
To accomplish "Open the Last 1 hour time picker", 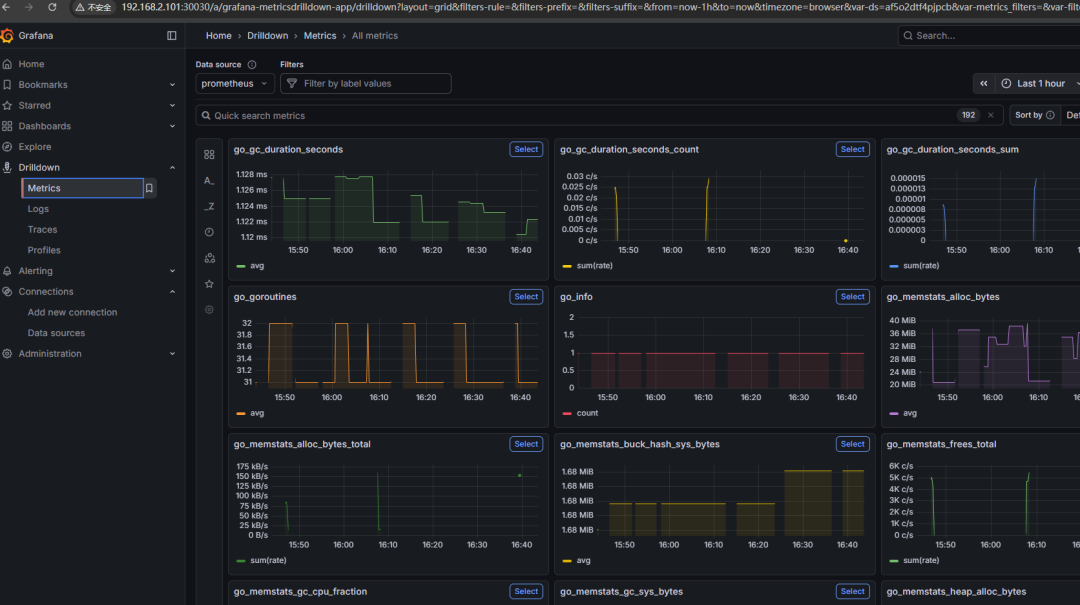I will tap(1039, 83).
